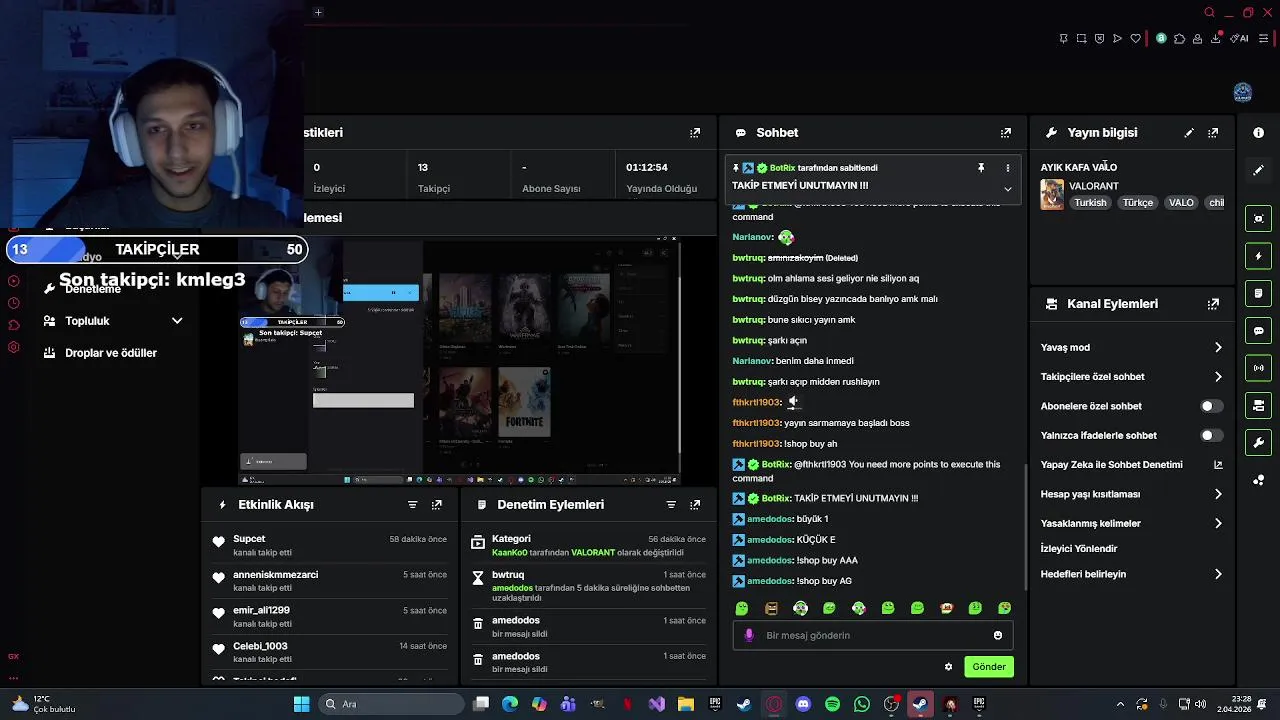Image resolution: width=1280 pixels, height=720 pixels.
Task: Open browser search icon at top right
Action: (x=1210, y=13)
